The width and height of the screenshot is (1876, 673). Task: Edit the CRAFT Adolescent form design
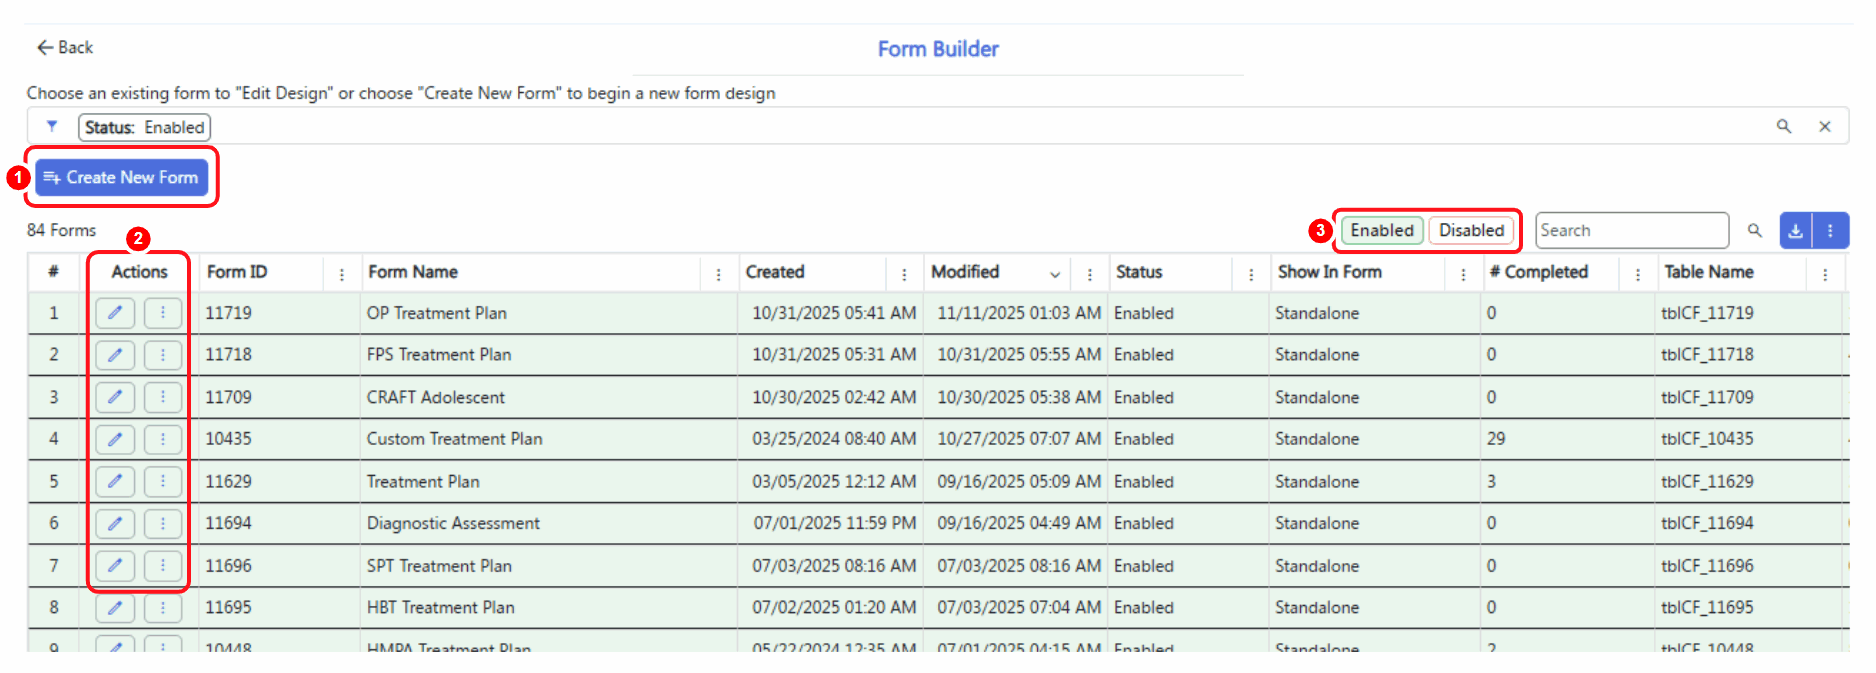click(x=115, y=397)
